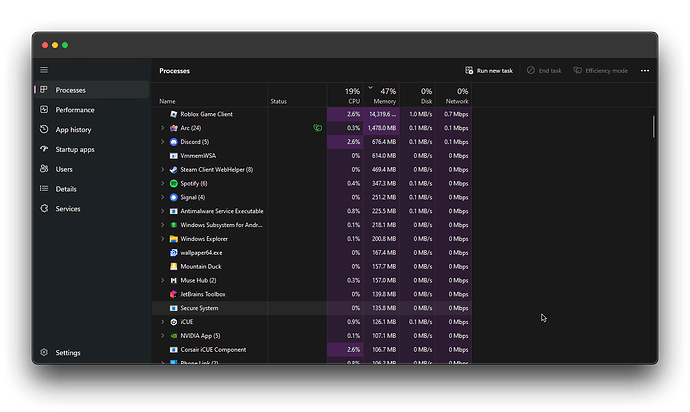This screenshot has height=412, width=690.
Task: Open Settings gear in the sidebar
Action: 44,352
